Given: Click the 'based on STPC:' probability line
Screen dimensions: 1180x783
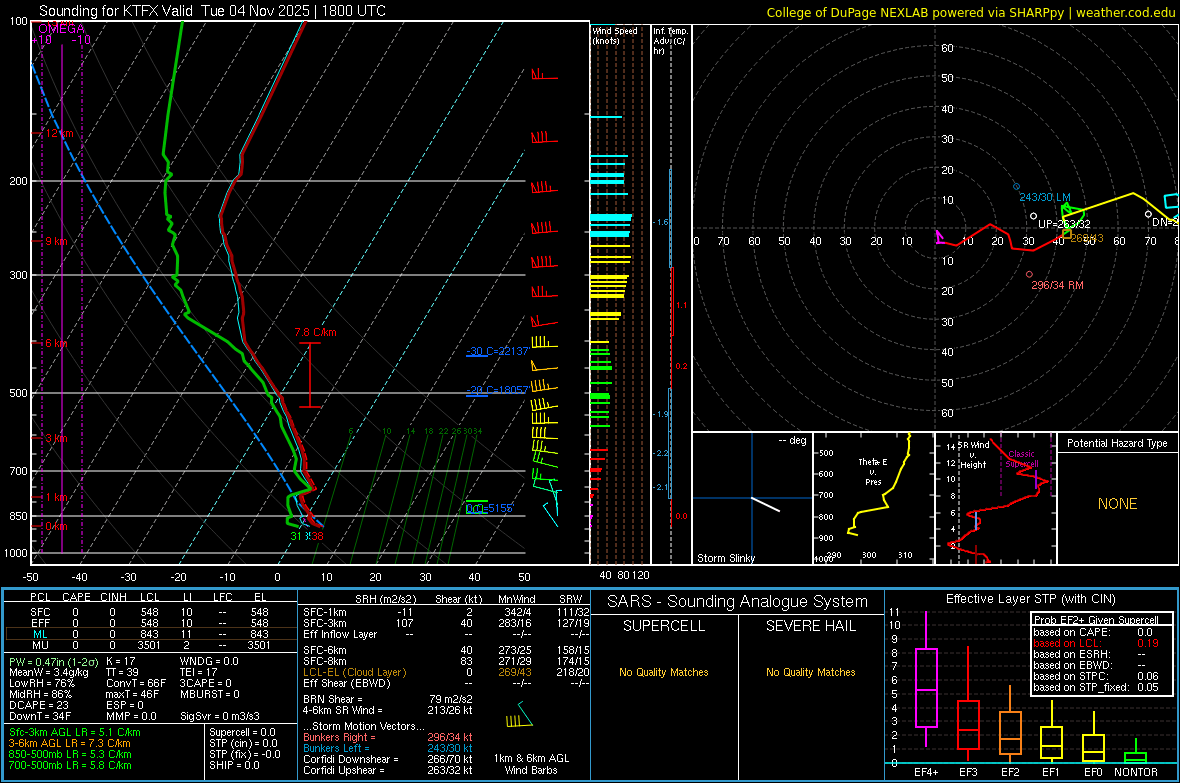Looking at the screenshot, I should tap(1096, 677).
